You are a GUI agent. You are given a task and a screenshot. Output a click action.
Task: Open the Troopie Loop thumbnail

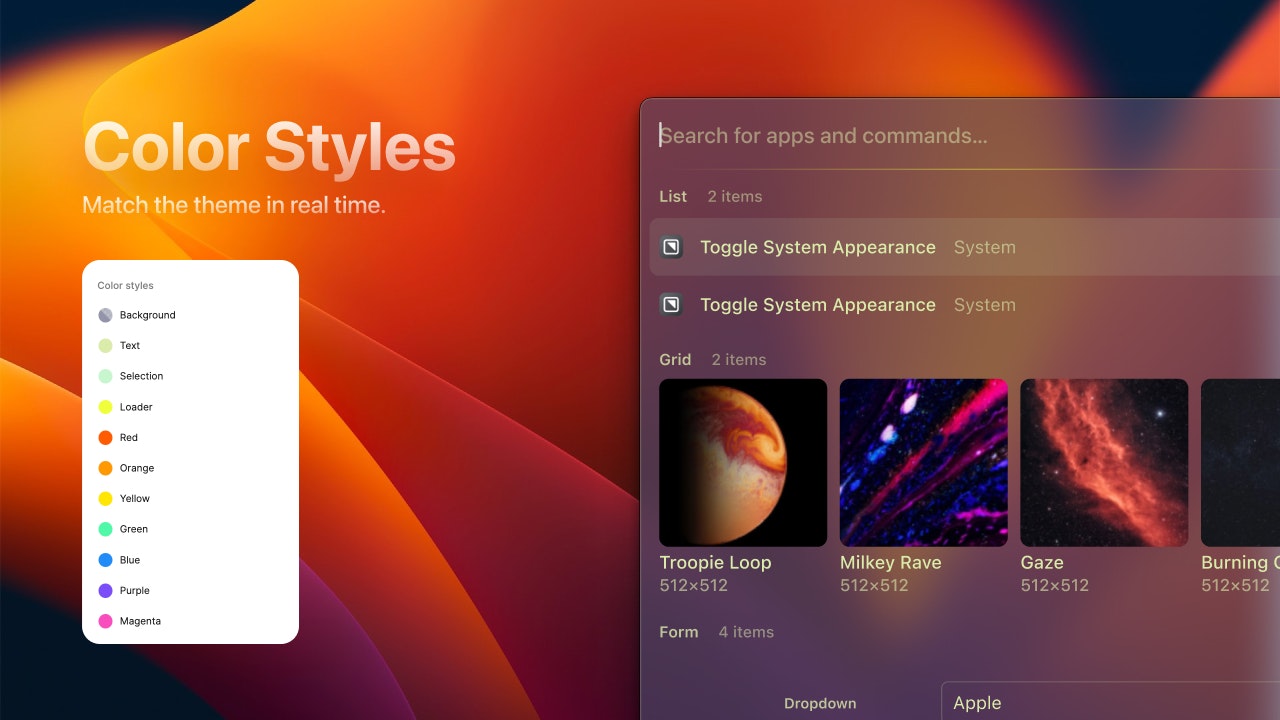[743, 462]
